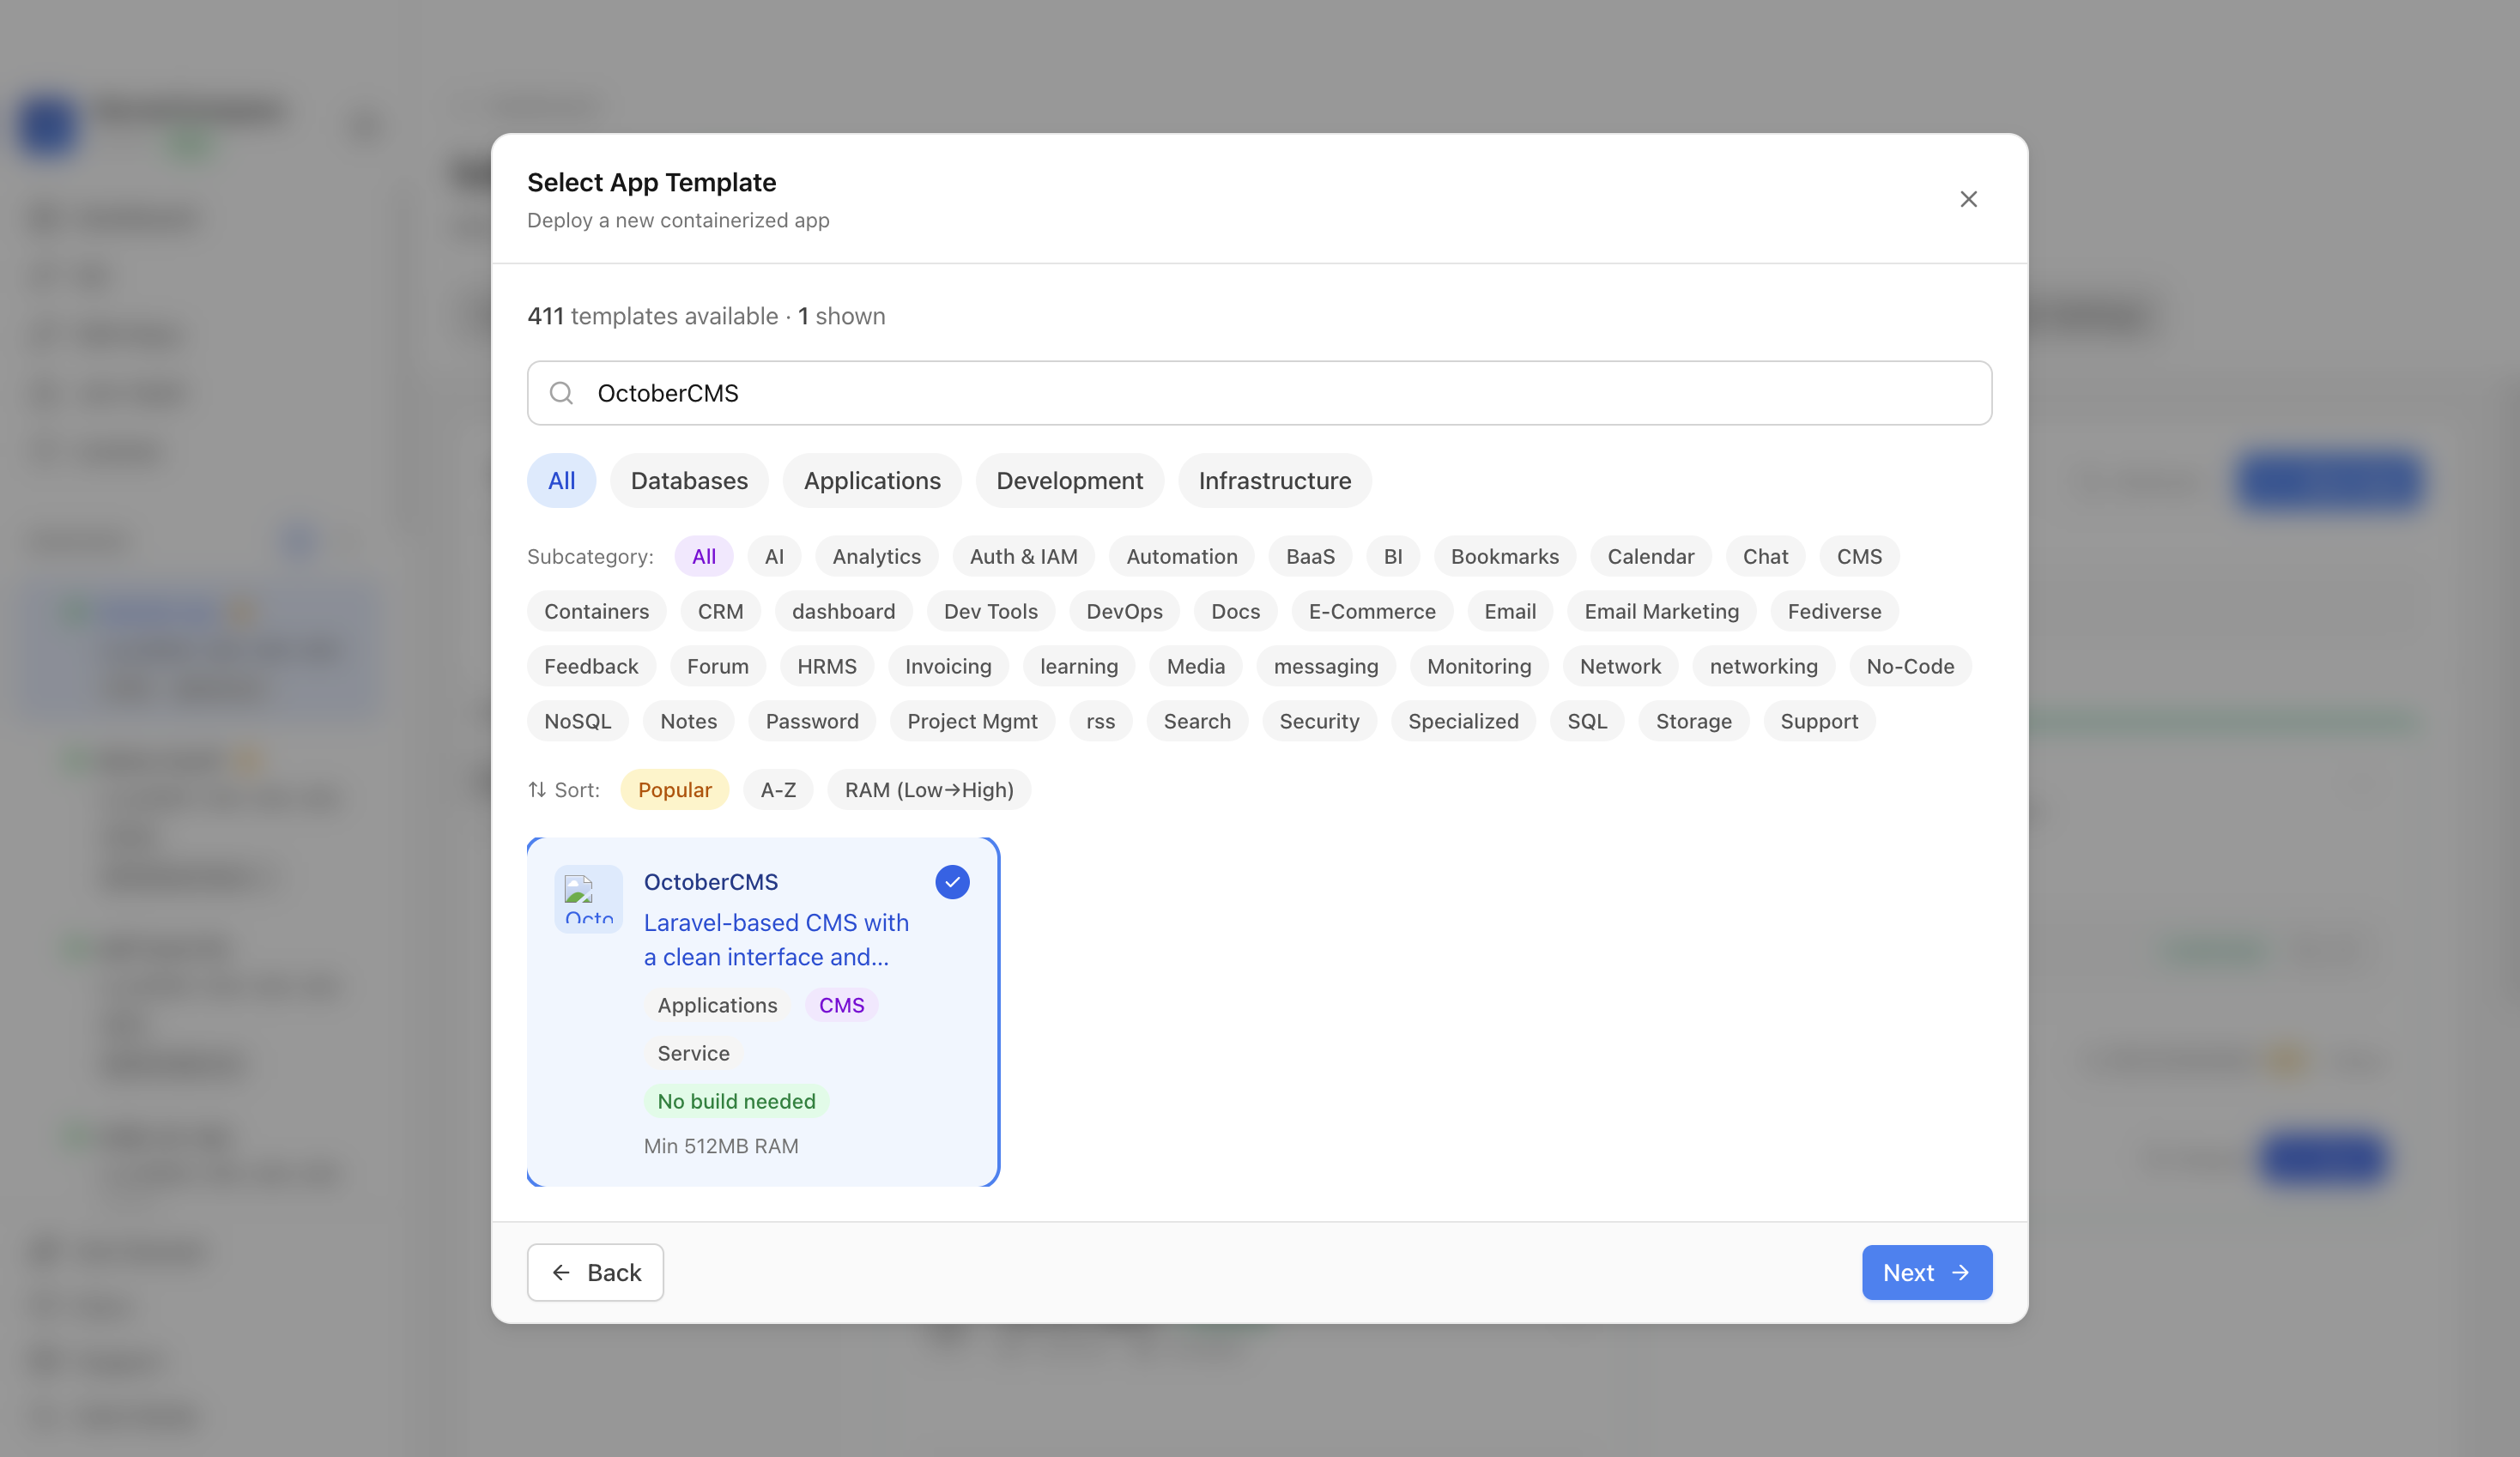
Task: Filter by rss subcategory
Action: pos(1100,721)
